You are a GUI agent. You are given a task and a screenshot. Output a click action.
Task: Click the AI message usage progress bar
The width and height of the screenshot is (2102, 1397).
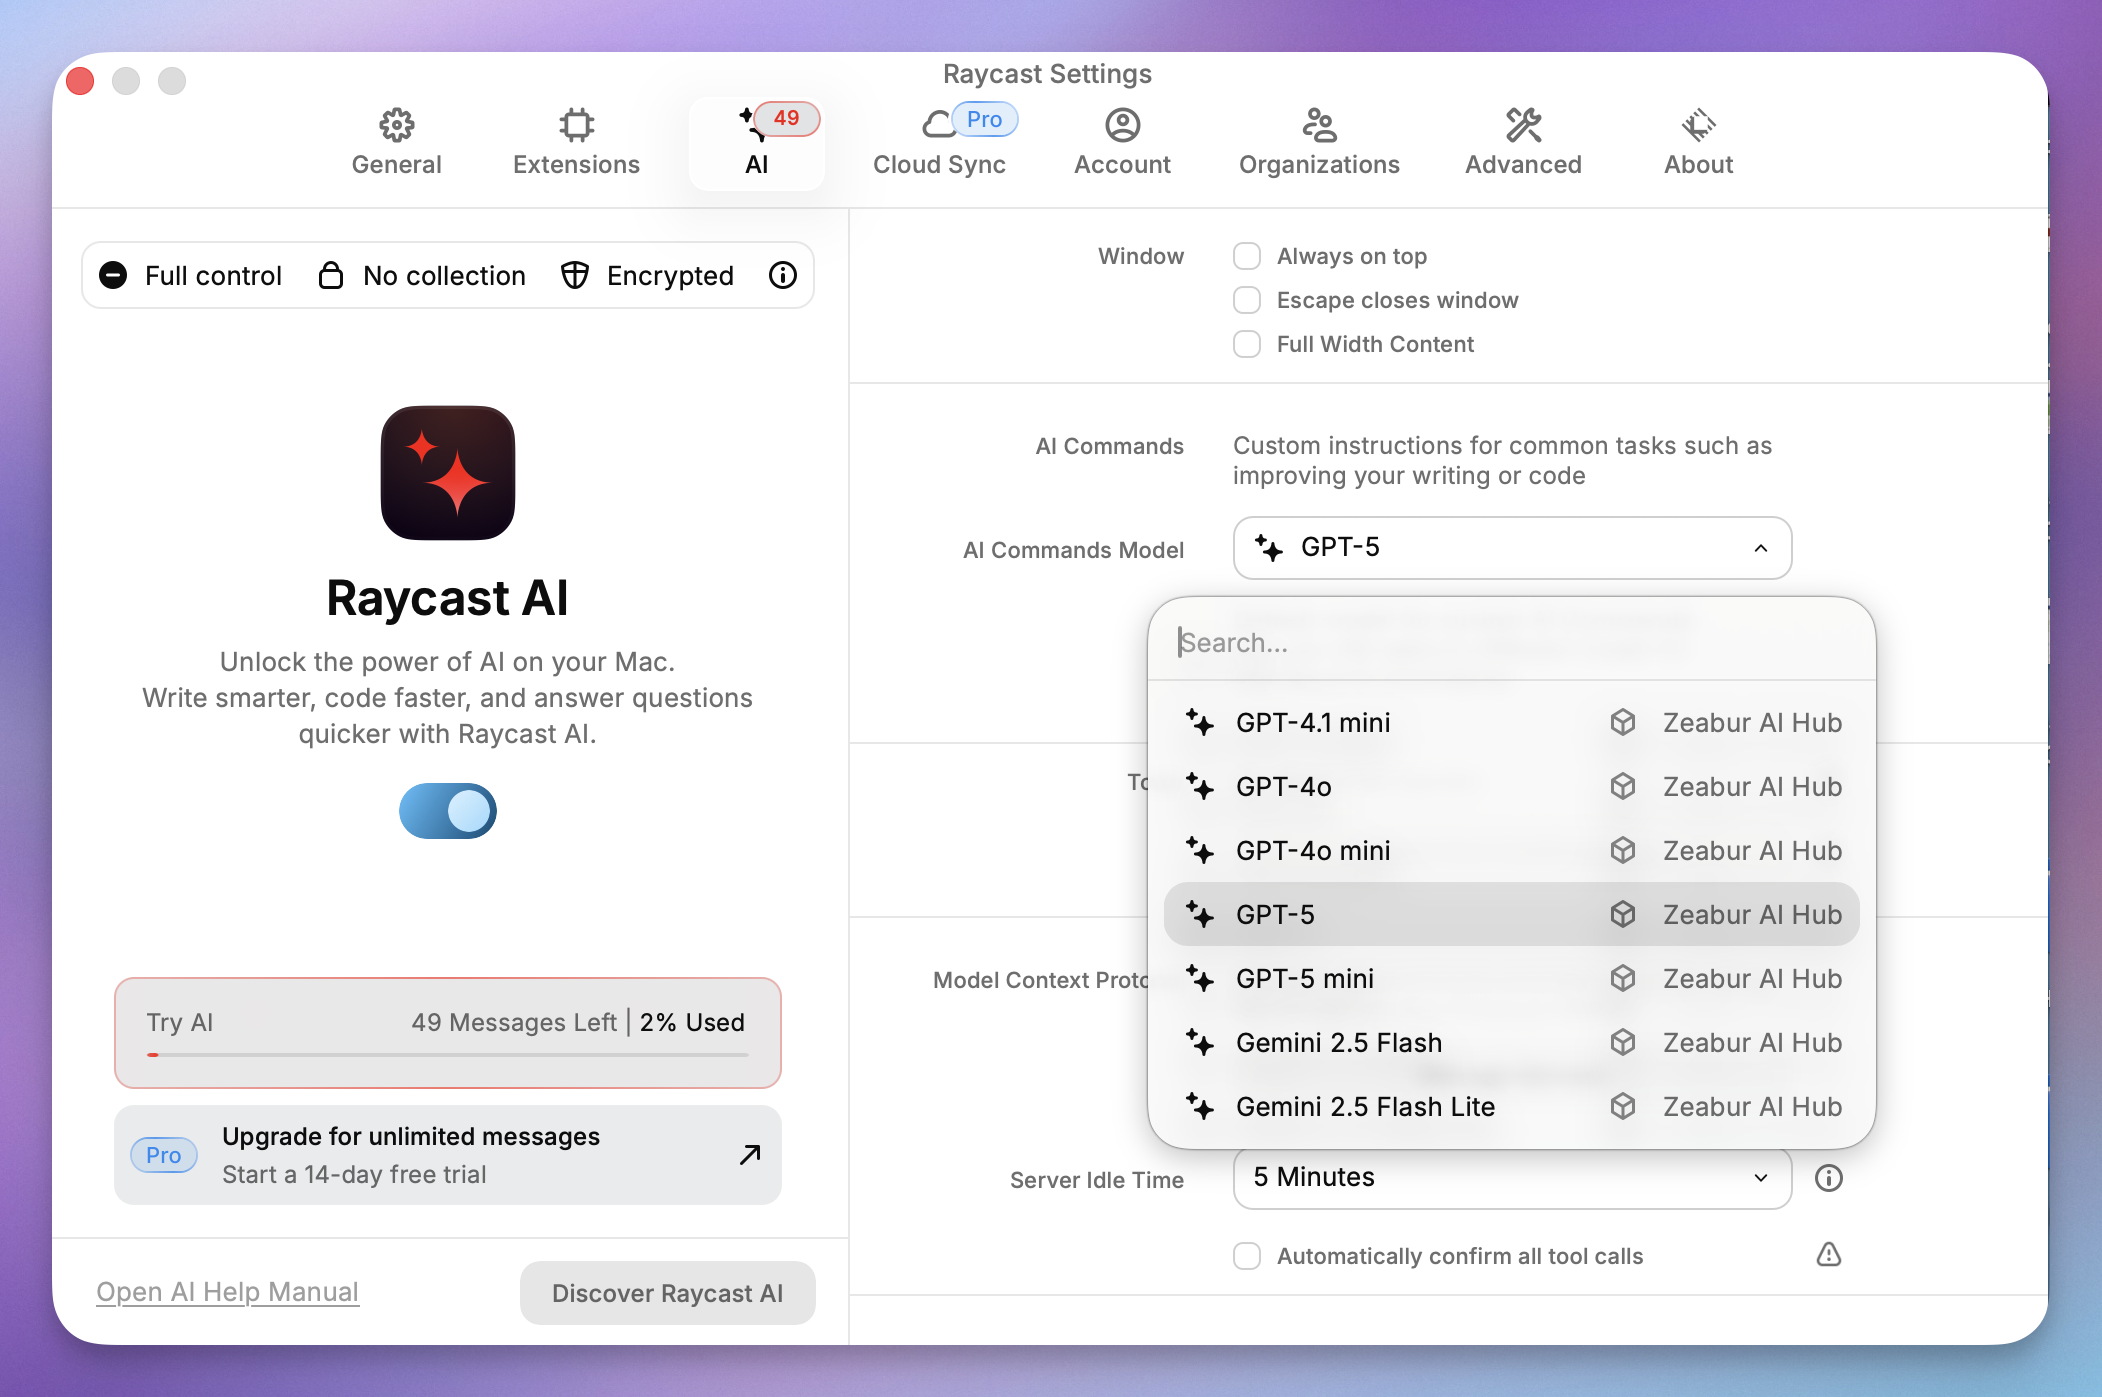(x=447, y=1055)
